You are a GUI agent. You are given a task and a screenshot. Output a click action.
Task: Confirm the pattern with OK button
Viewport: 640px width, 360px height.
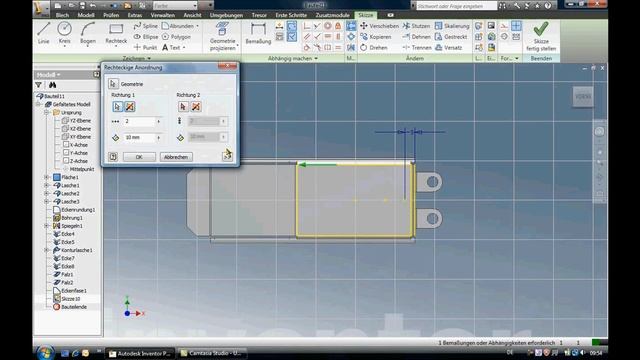click(x=139, y=157)
